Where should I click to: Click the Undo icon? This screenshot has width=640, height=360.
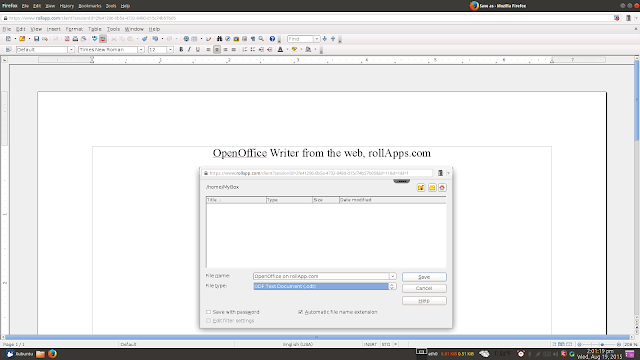click(x=155, y=39)
